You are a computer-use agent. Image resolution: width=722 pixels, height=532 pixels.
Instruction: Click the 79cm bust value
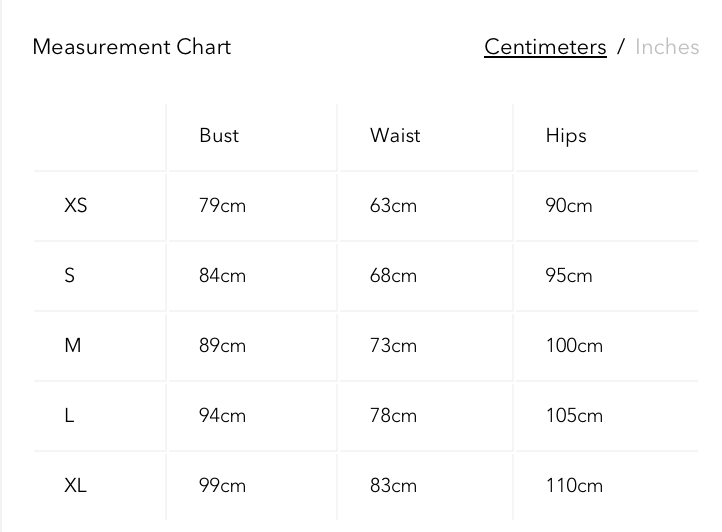222,206
